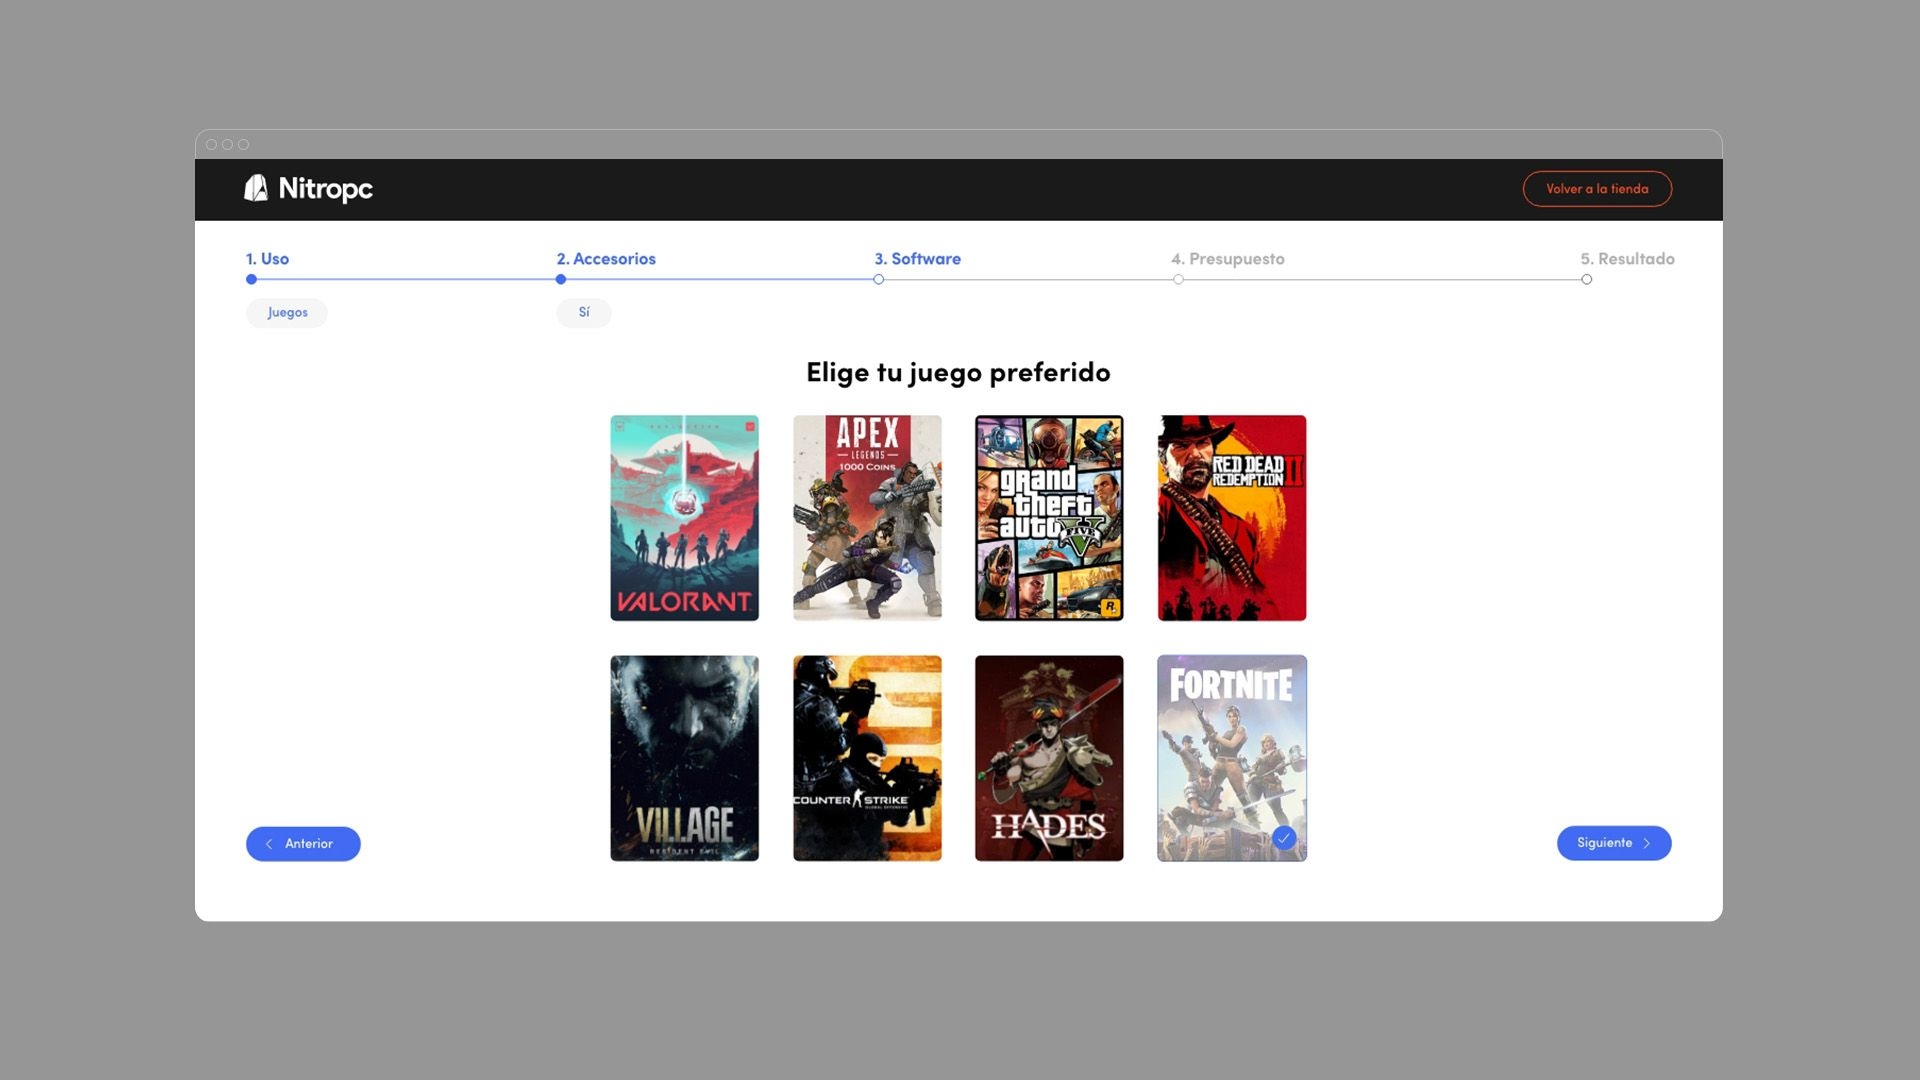Click the Anterior button
1920x1080 pixels.
click(x=303, y=844)
